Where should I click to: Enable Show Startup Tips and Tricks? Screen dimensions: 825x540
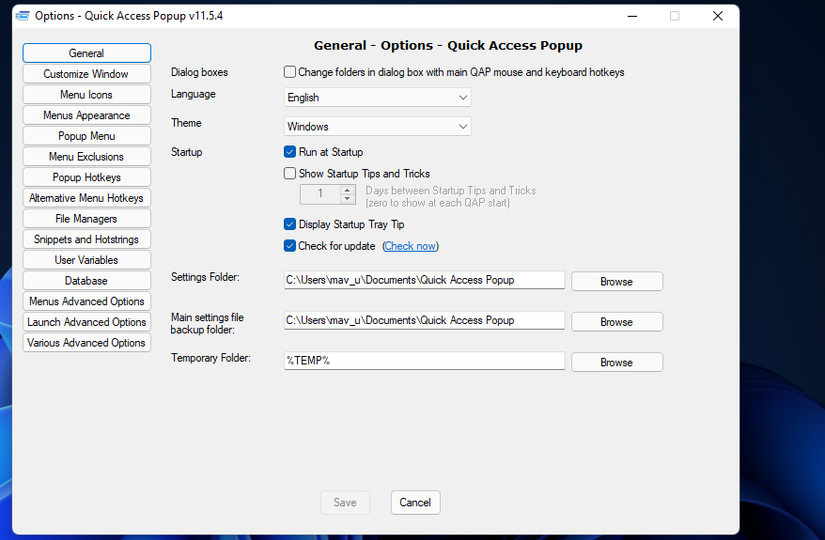pos(290,174)
